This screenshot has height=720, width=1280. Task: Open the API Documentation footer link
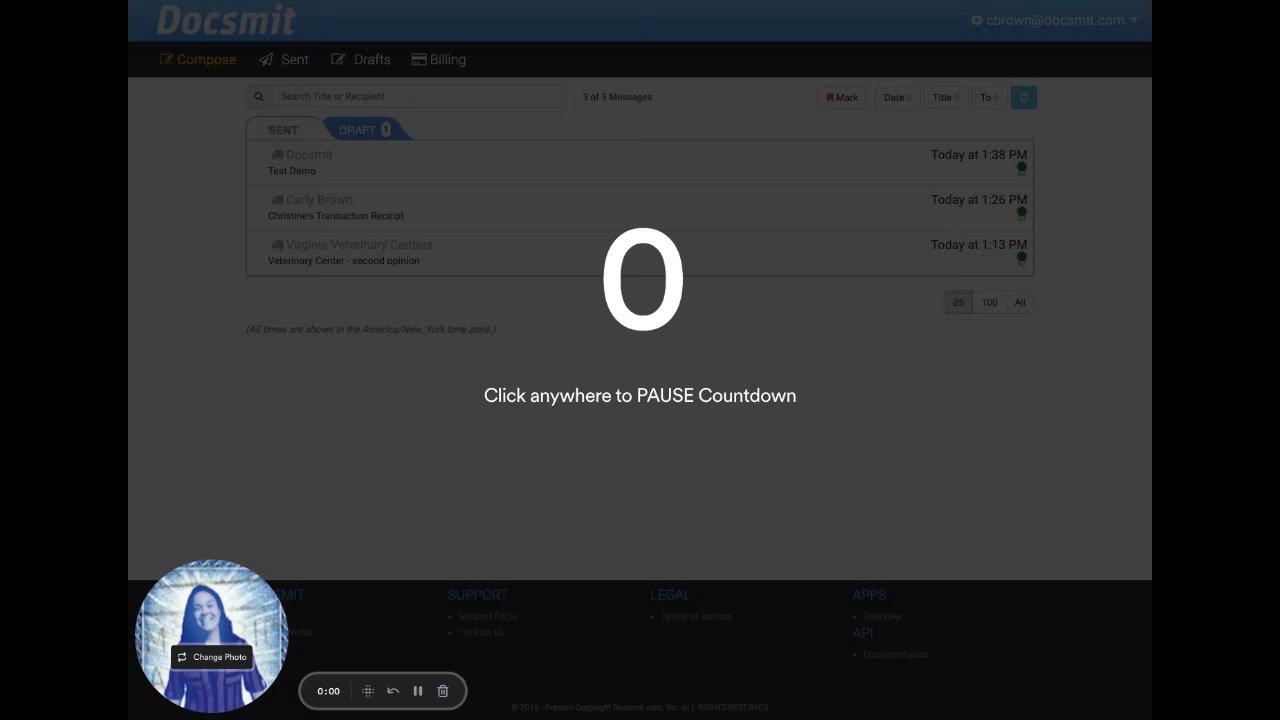pos(895,655)
